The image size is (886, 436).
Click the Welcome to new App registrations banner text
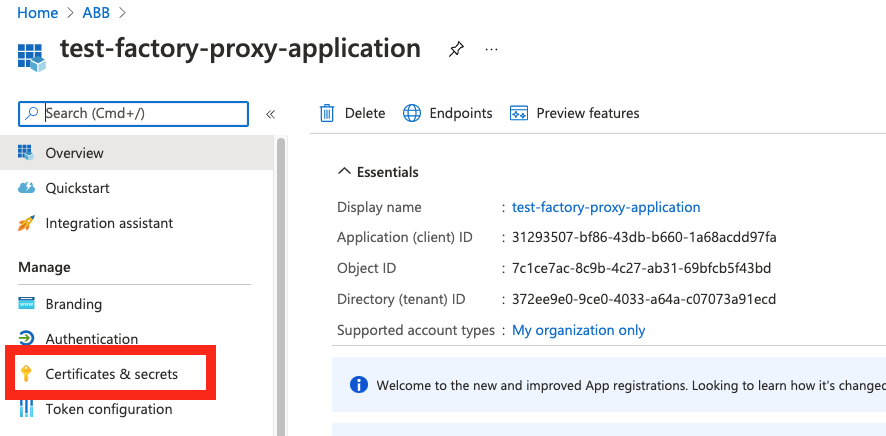(631, 386)
